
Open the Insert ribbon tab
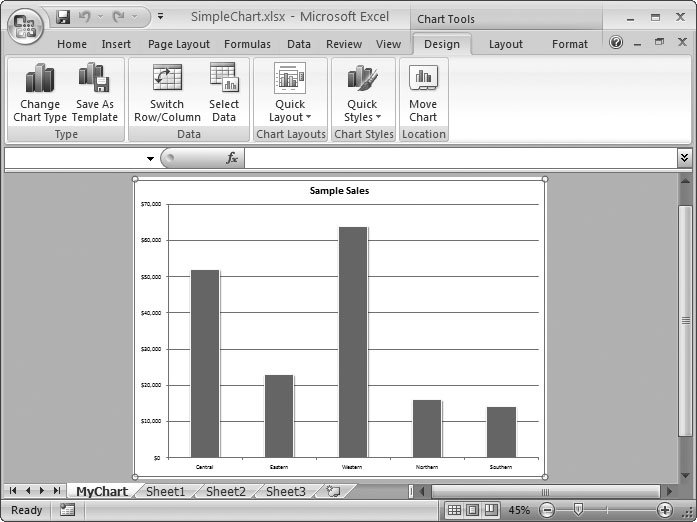[116, 44]
